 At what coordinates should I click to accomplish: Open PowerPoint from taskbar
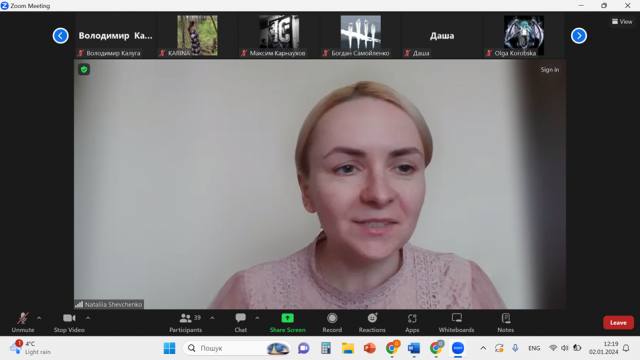pyautogui.click(x=370, y=348)
